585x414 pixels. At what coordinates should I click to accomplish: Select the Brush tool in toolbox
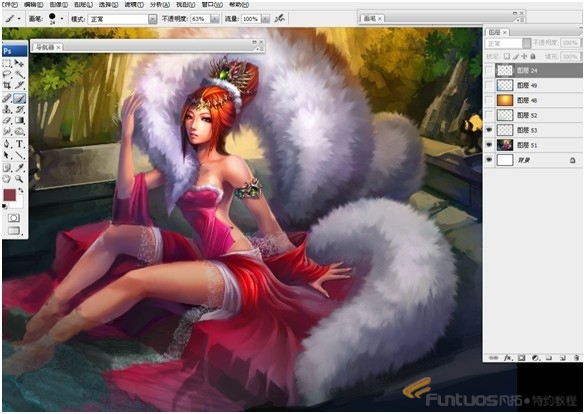[19, 98]
